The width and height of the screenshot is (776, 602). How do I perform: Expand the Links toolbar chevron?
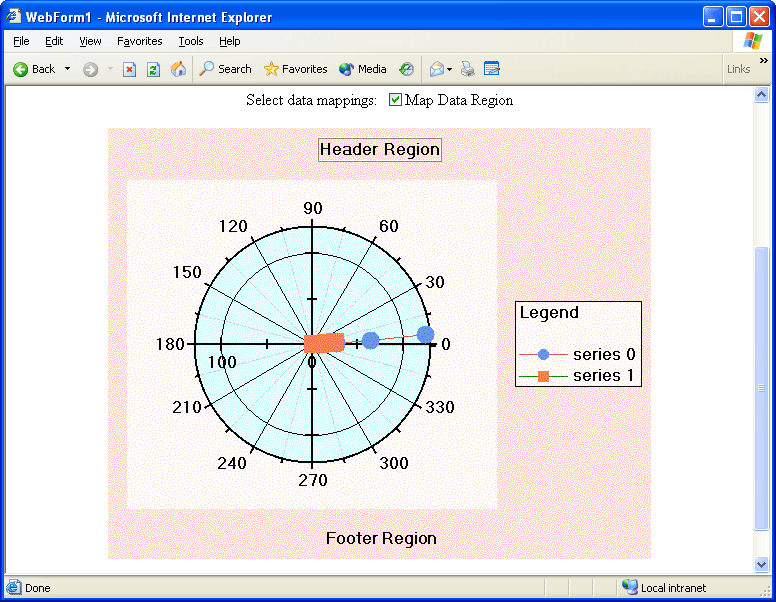click(x=764, y=61)
